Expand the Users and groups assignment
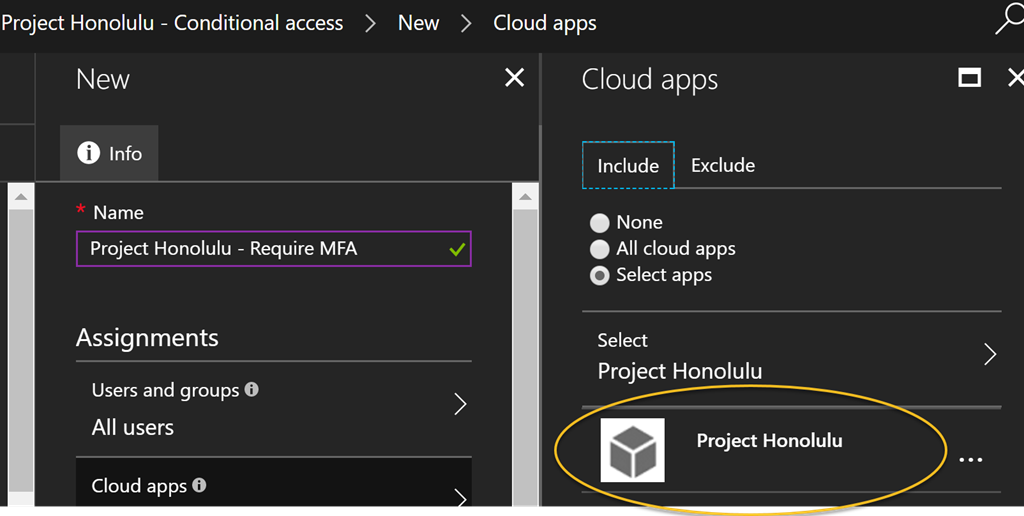The width and height of the screenshot is (1024, 516). coord(274,409)
